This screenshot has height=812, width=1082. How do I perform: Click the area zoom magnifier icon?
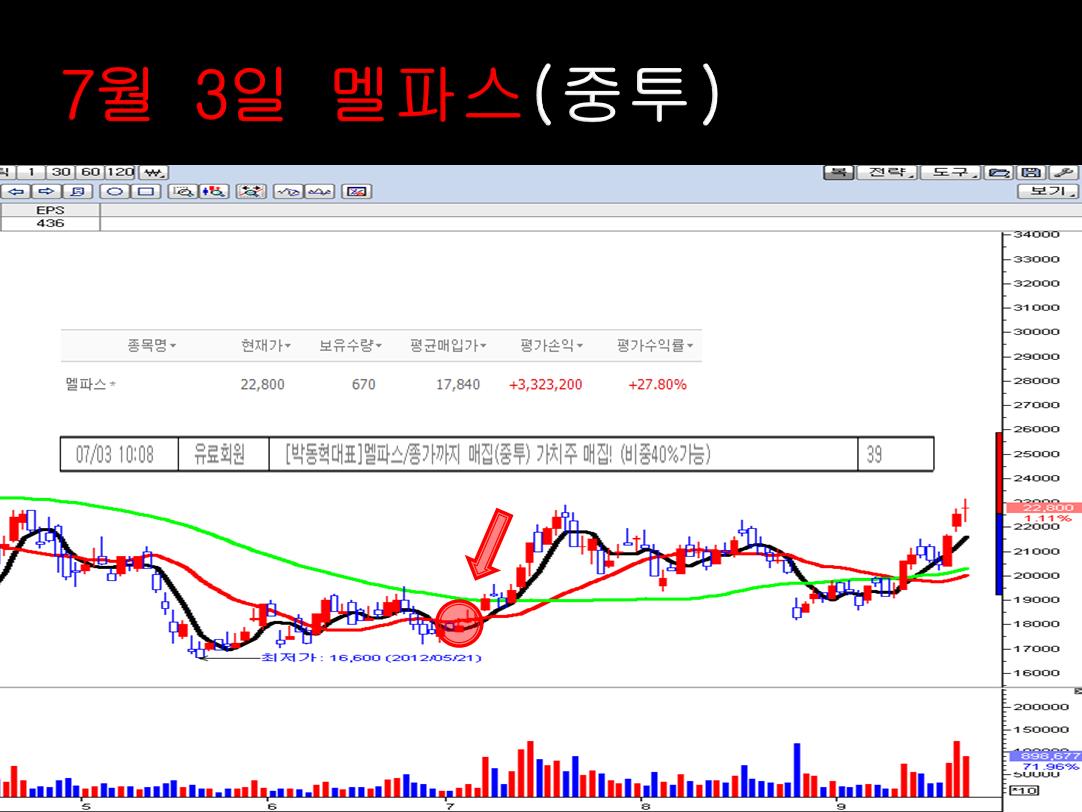(x=184, y=191)
